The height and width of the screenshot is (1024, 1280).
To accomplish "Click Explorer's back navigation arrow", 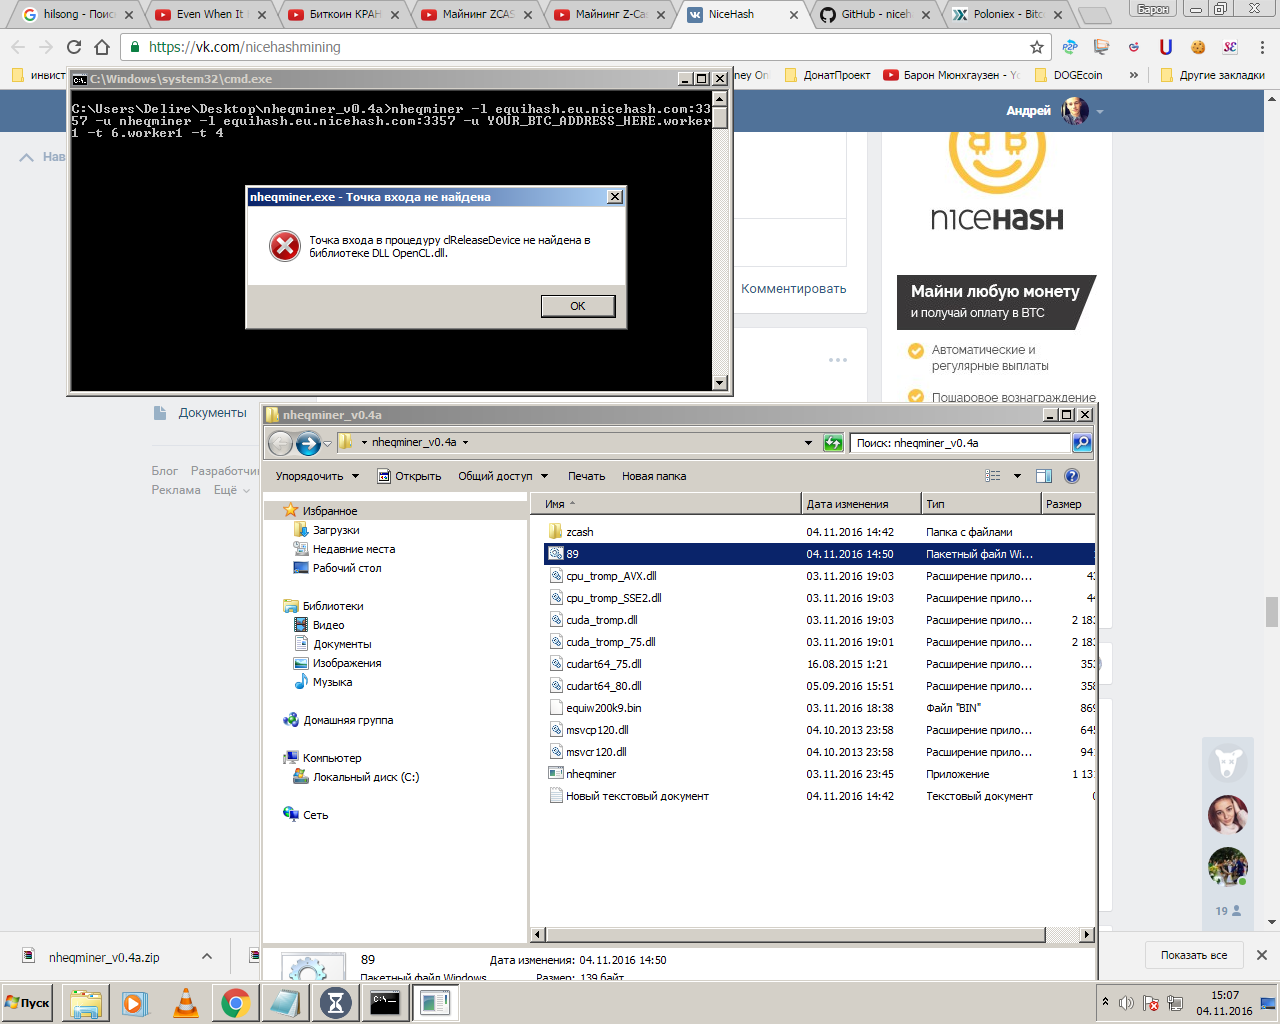I will 281,443.
